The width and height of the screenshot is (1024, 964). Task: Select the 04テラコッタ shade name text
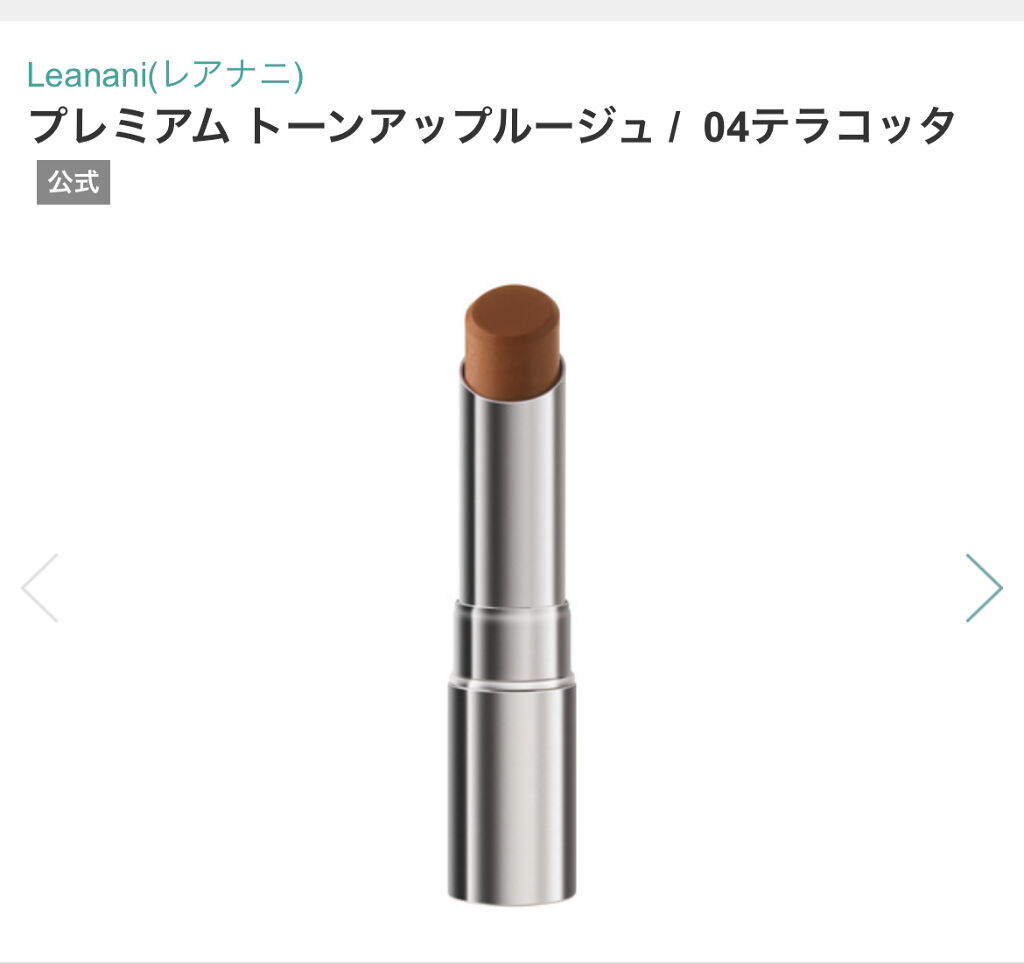coord(829,127)
